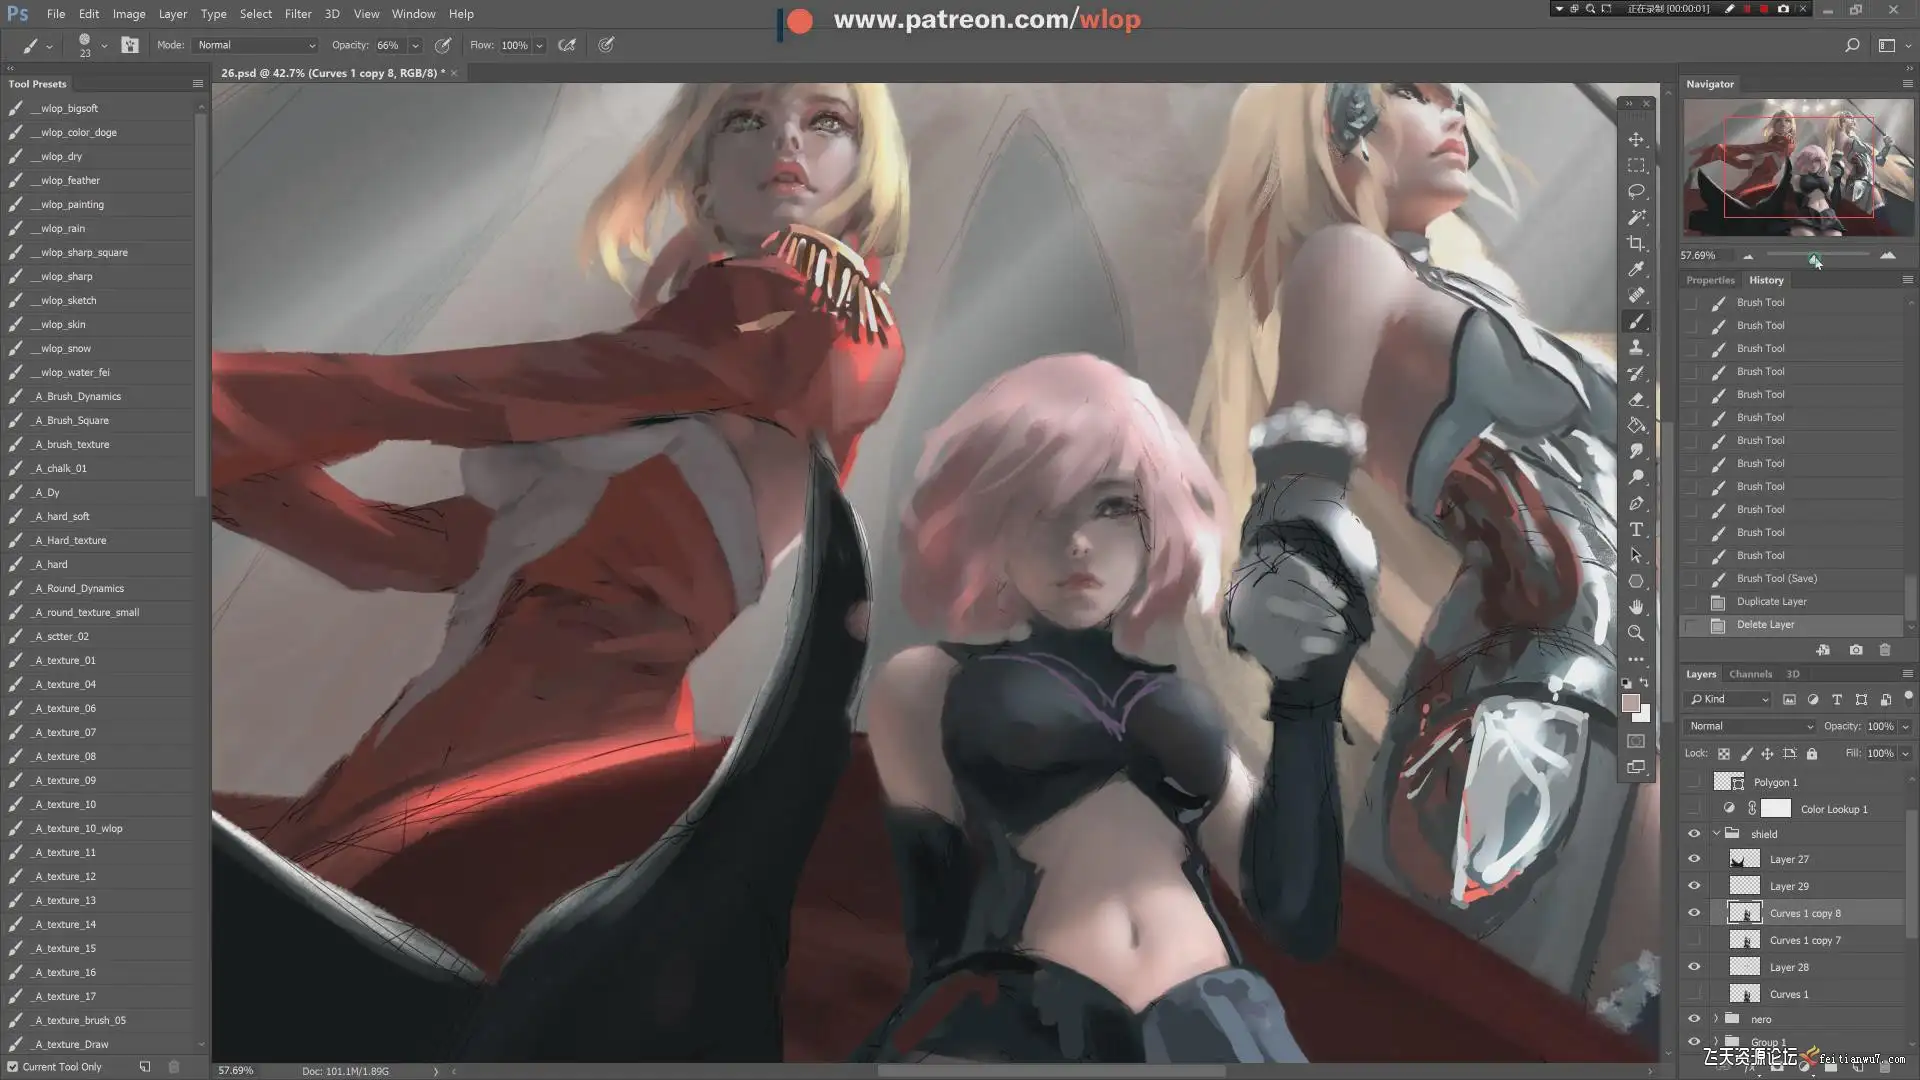Select the Eyedropper tool
Image resolution: width=1920 pixels, height=1080 pixels.
[x=1636, y=269]
